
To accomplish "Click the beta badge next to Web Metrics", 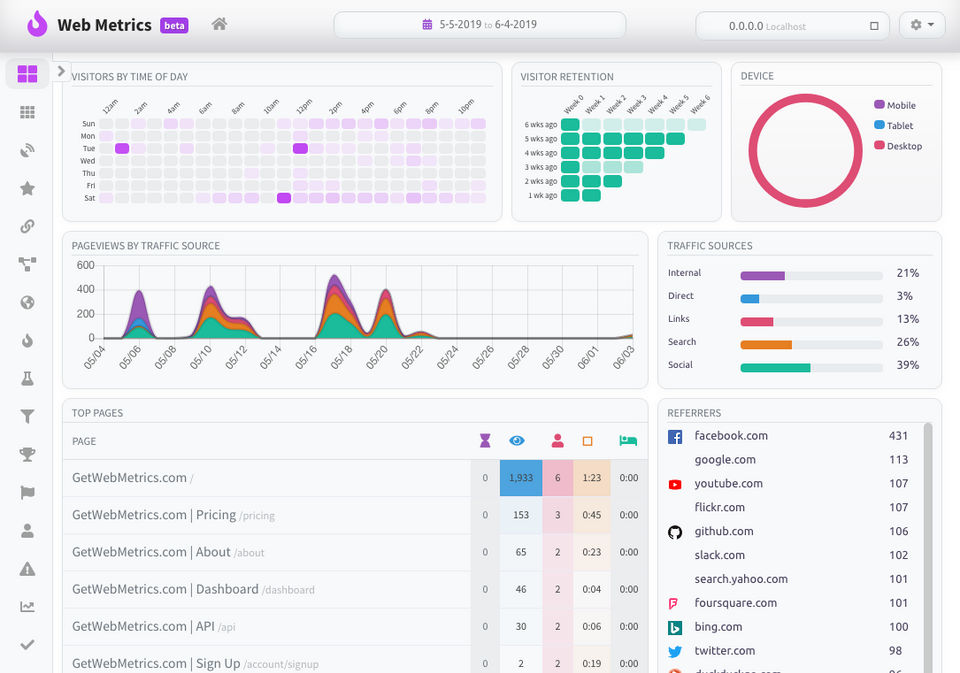I will [174, 25].
